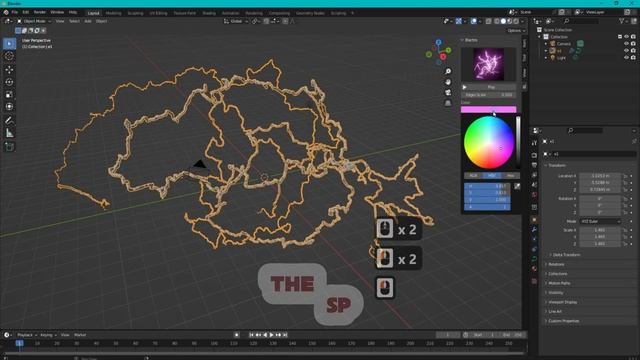Switch to the UV Editing workspace tab
This screenshot has width=640, height=360.
(x=158, y=13)
